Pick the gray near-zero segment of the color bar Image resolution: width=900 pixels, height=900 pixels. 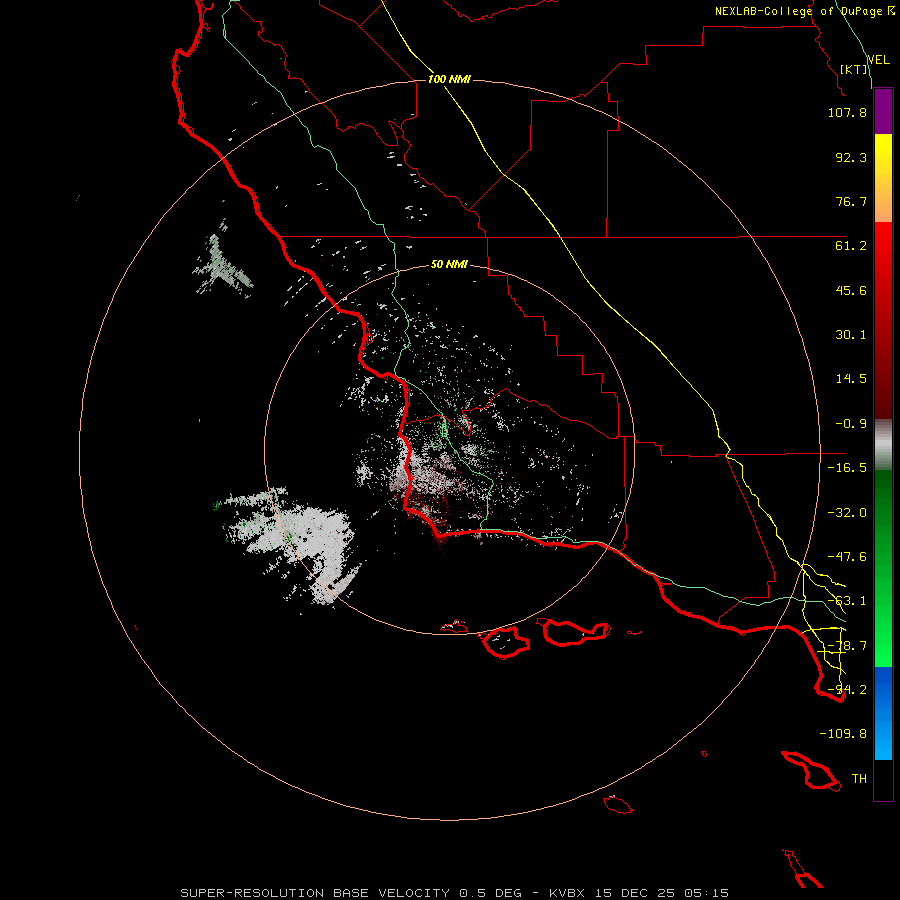pyautogui.click(x=883, y=445)
